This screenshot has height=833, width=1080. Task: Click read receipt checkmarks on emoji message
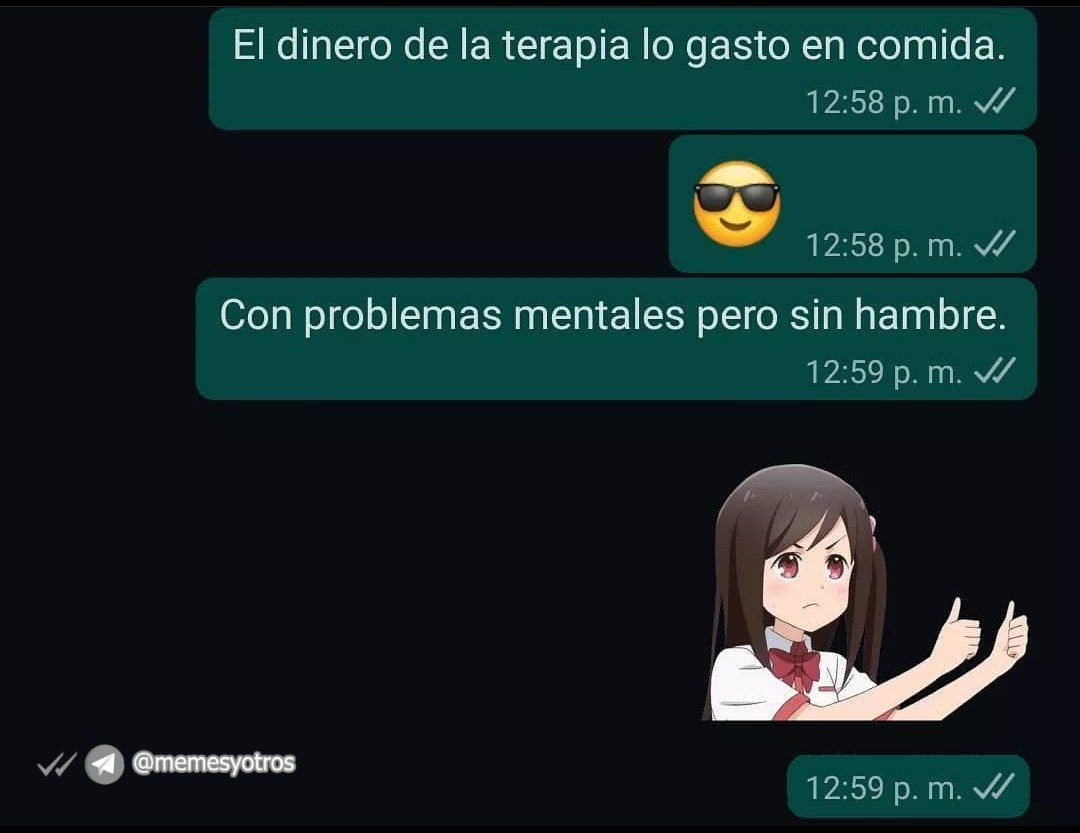[995, 244]
